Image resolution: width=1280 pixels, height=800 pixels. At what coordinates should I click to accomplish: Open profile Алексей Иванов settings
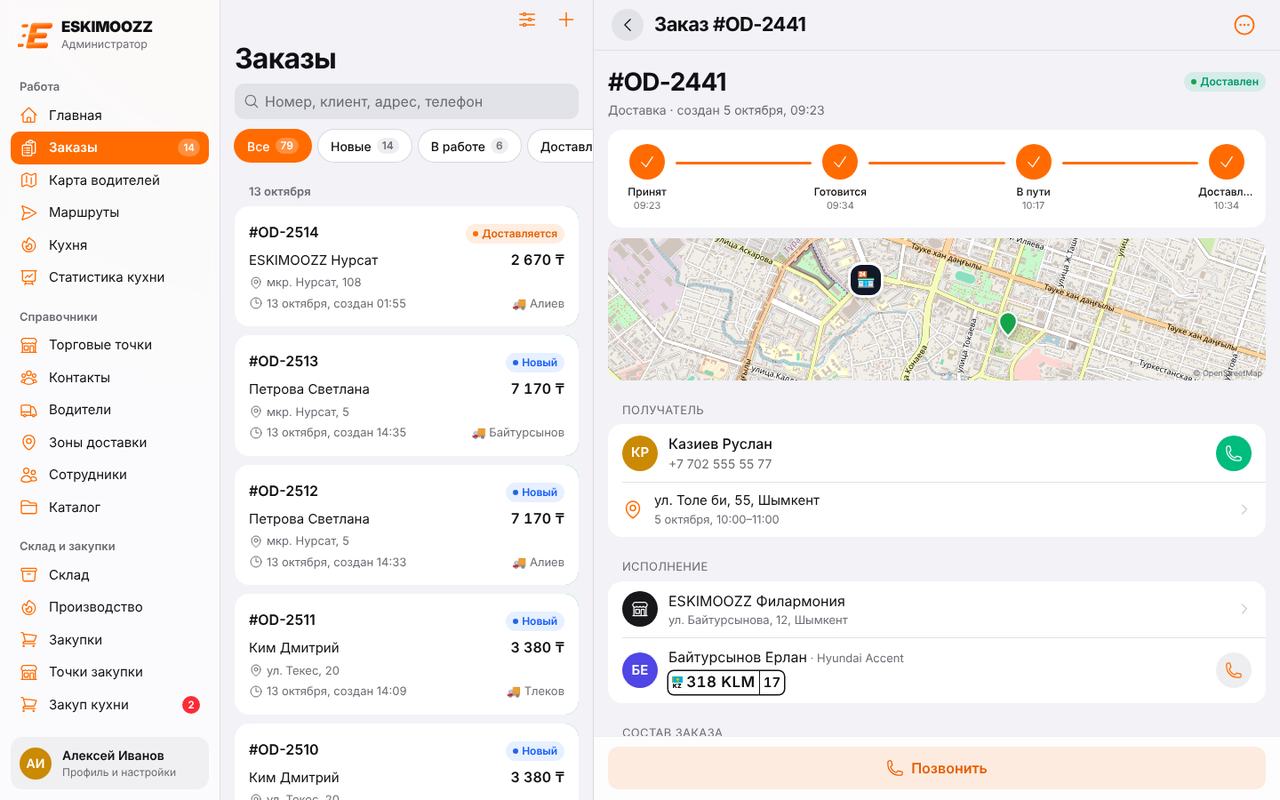pos(110,764)
